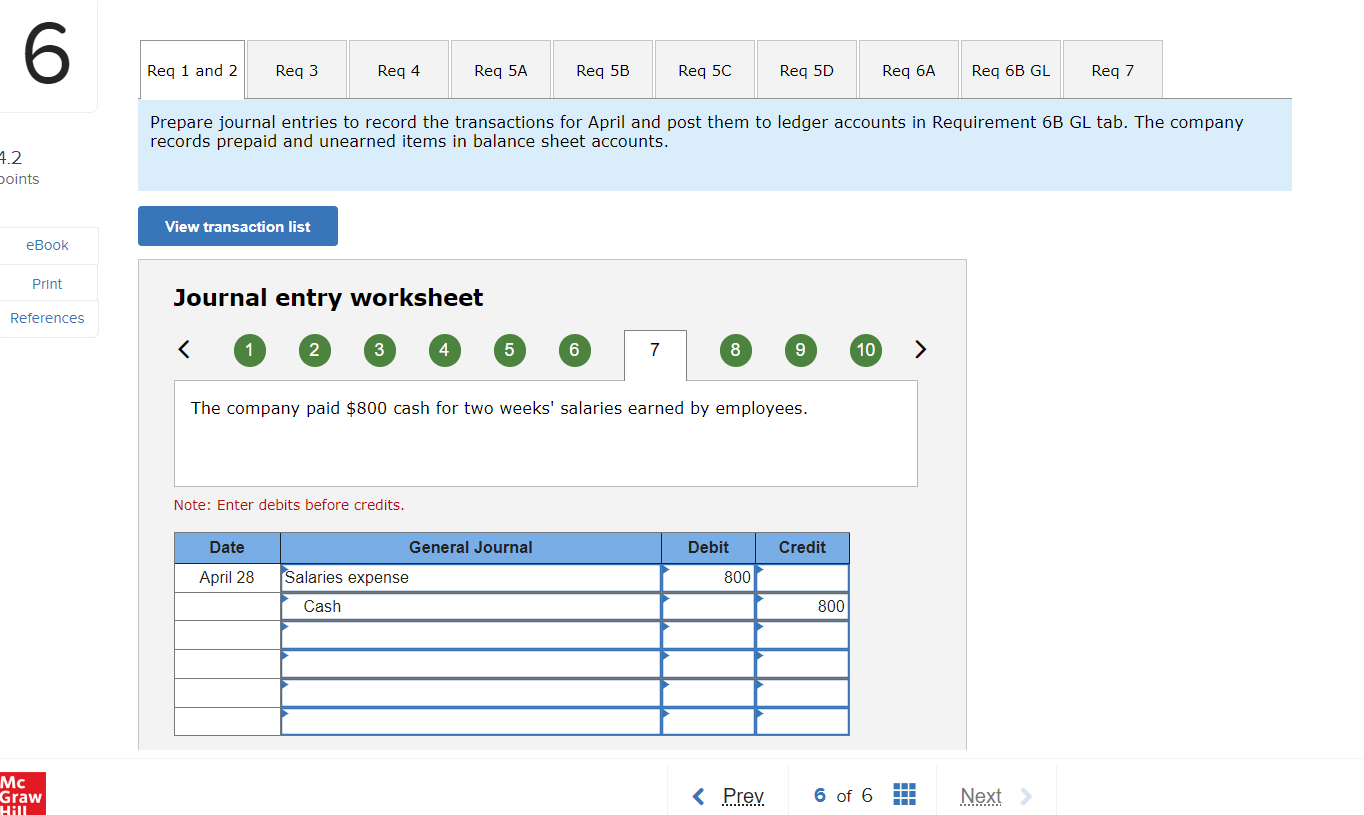This screenshot has height=815, width=1364.
Task: Select transaction circle number 1
Action: click(x=249, y=350)
